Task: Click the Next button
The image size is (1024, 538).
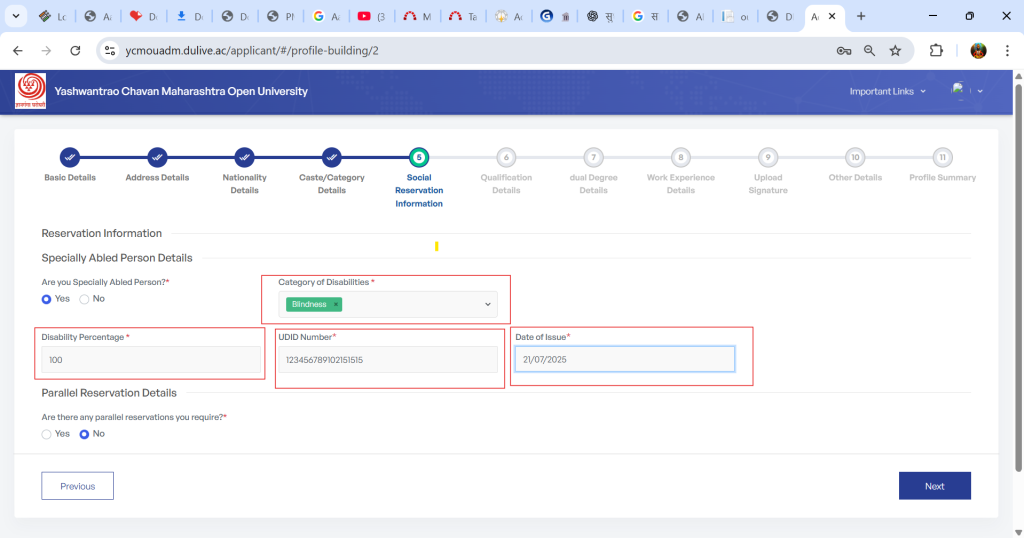Action: (934, 486)
